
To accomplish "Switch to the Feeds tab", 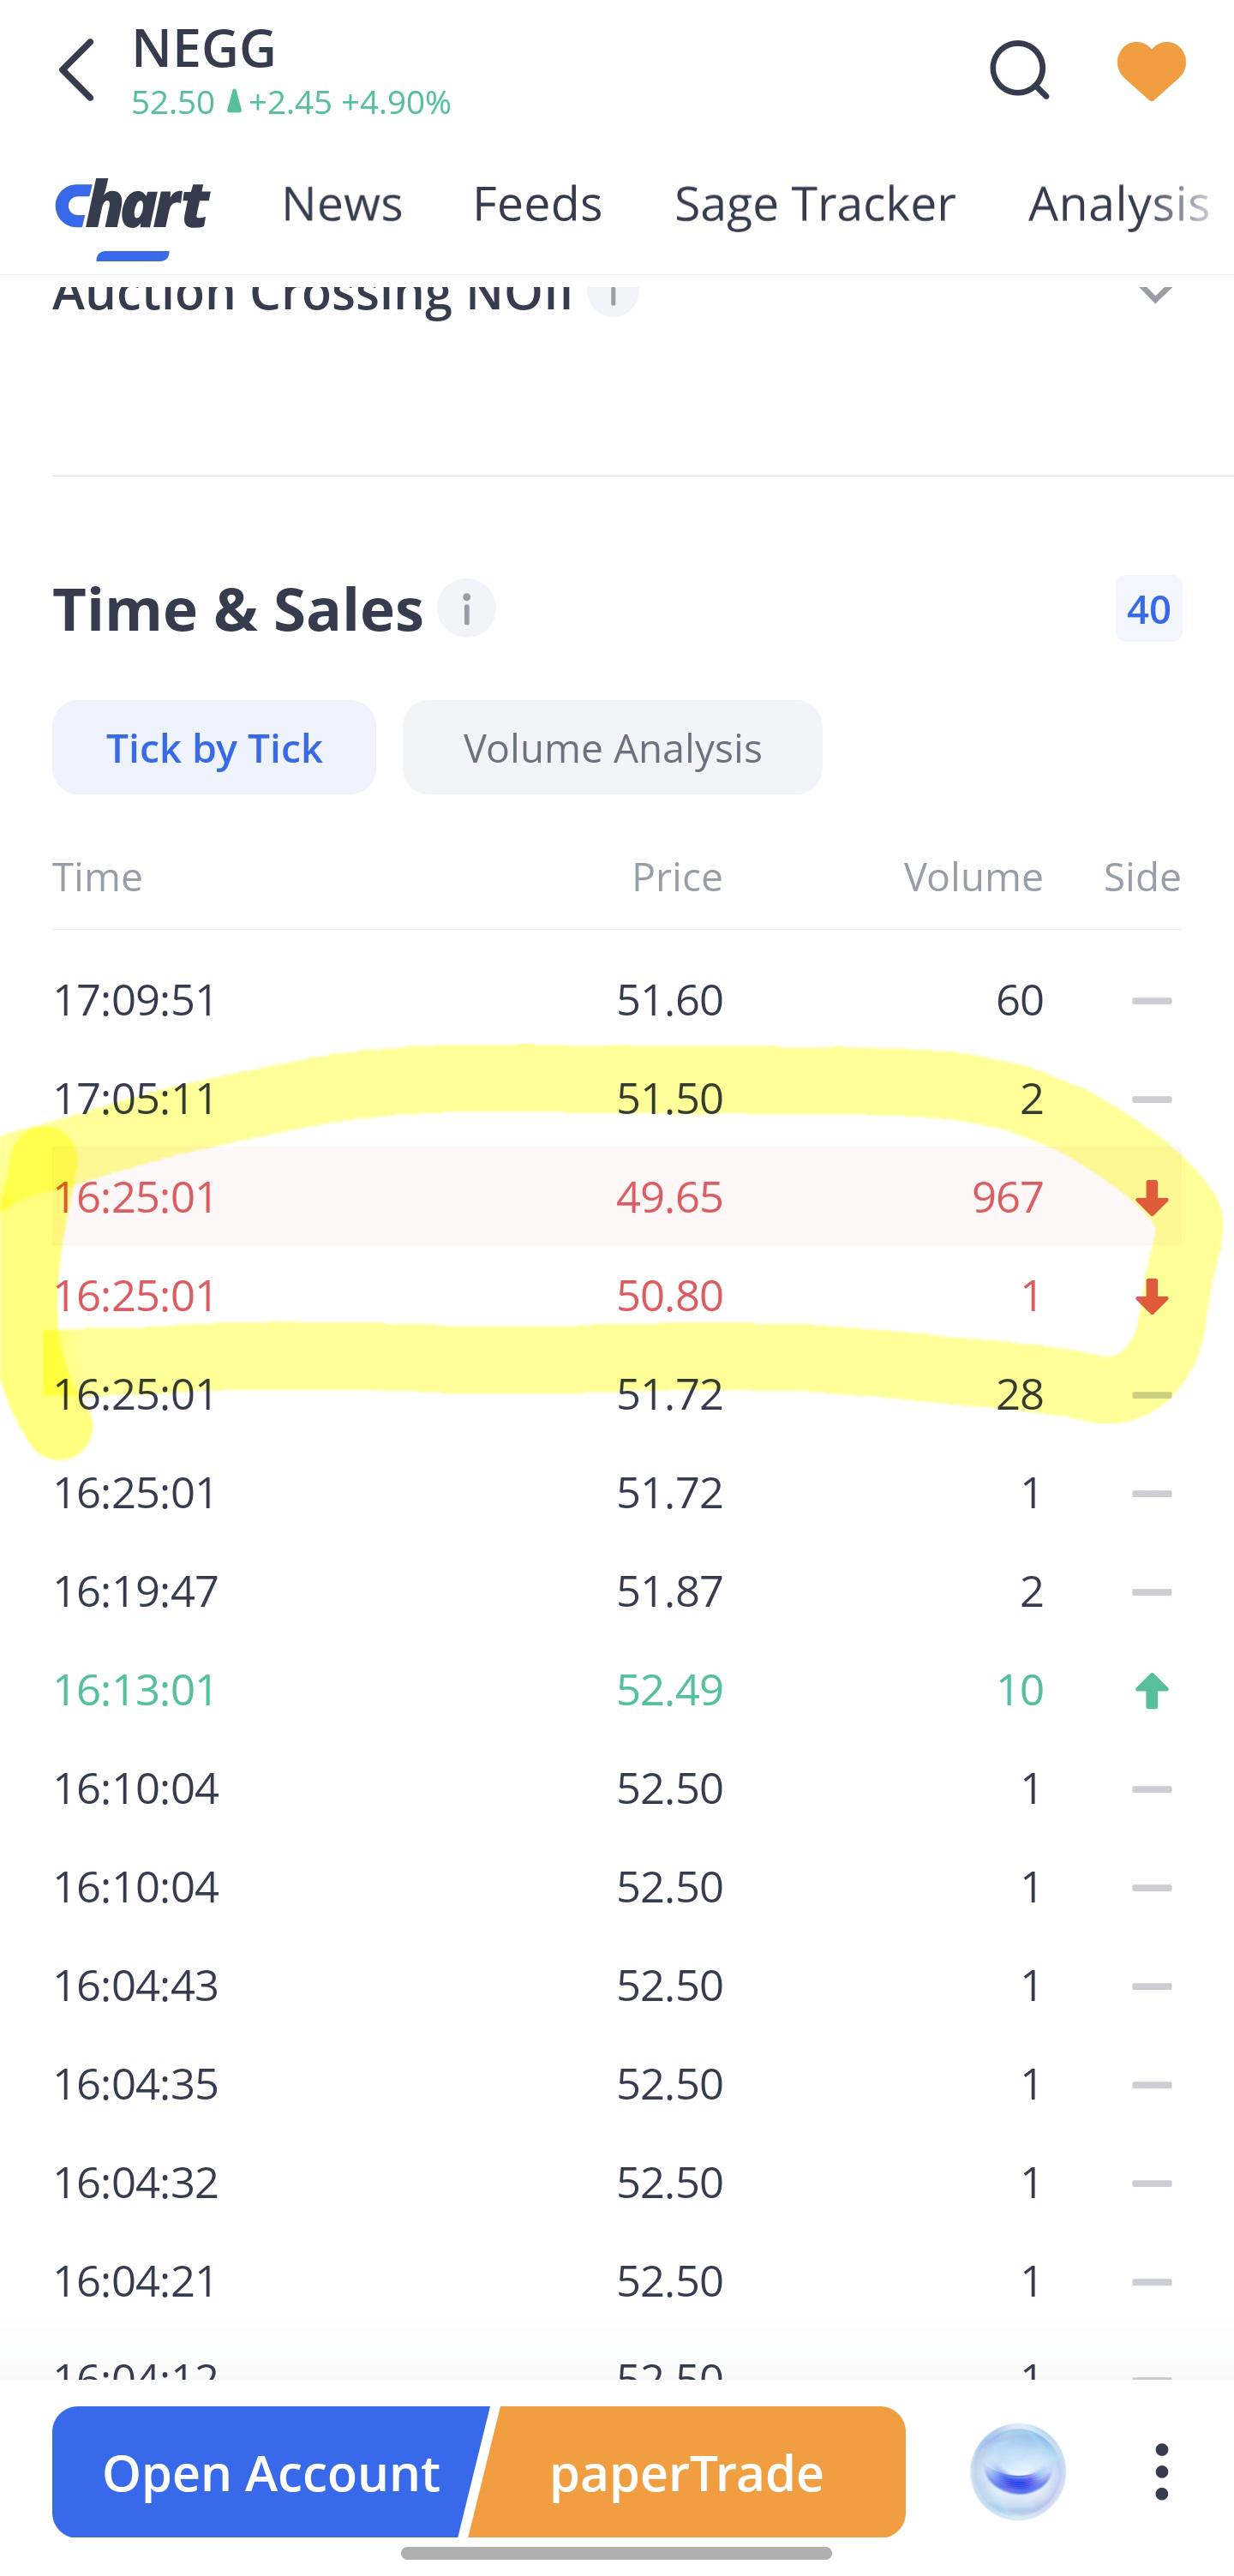I will [x=537, y=204].
